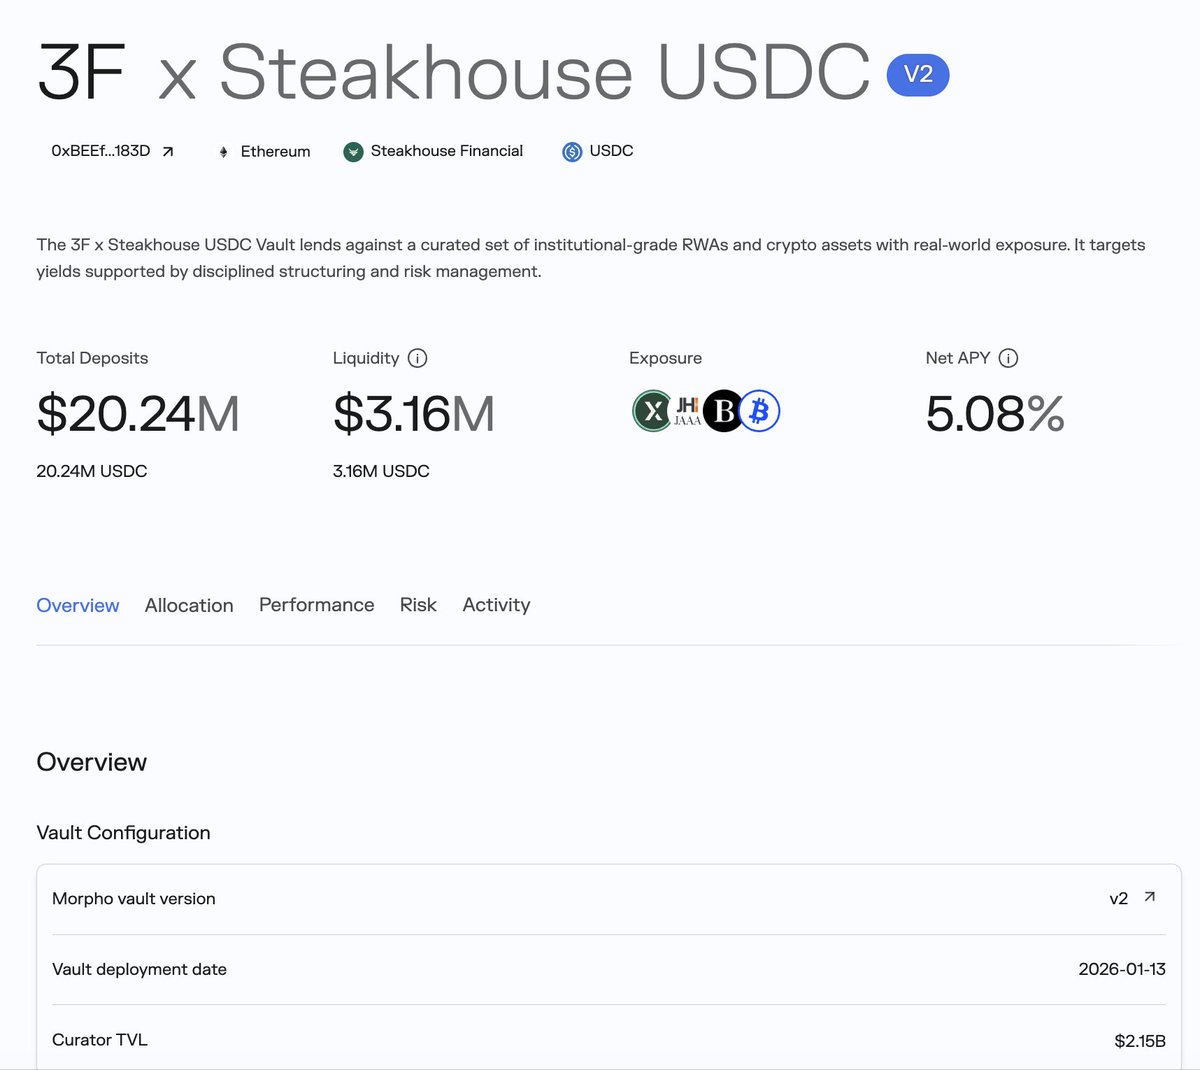Open the Risk tab
1200x1070 pixels.
click(418, 605)
